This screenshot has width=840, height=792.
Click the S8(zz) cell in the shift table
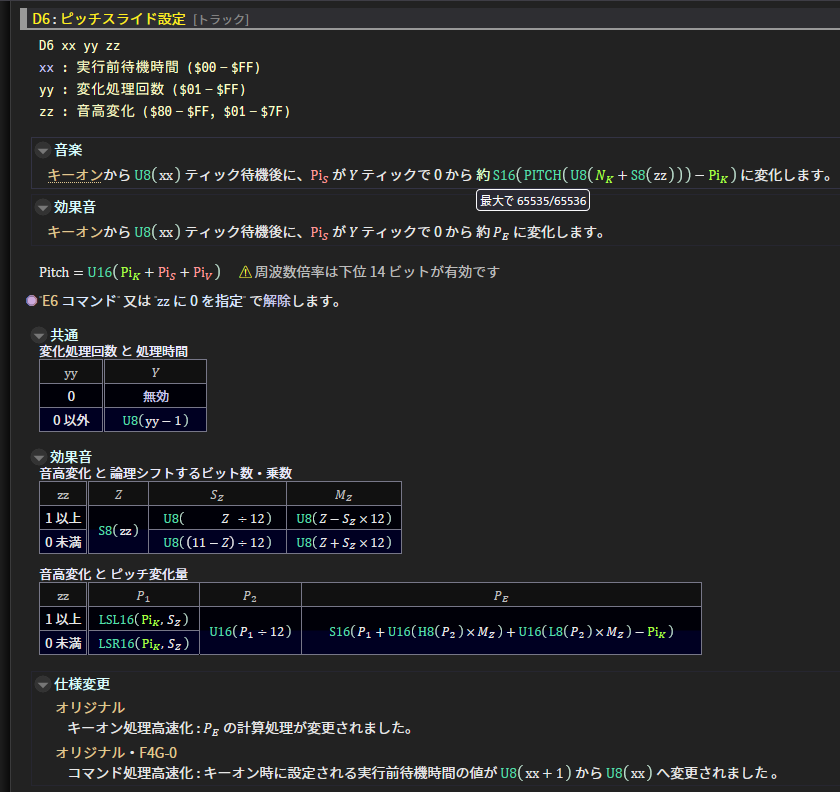click(118, 531)
